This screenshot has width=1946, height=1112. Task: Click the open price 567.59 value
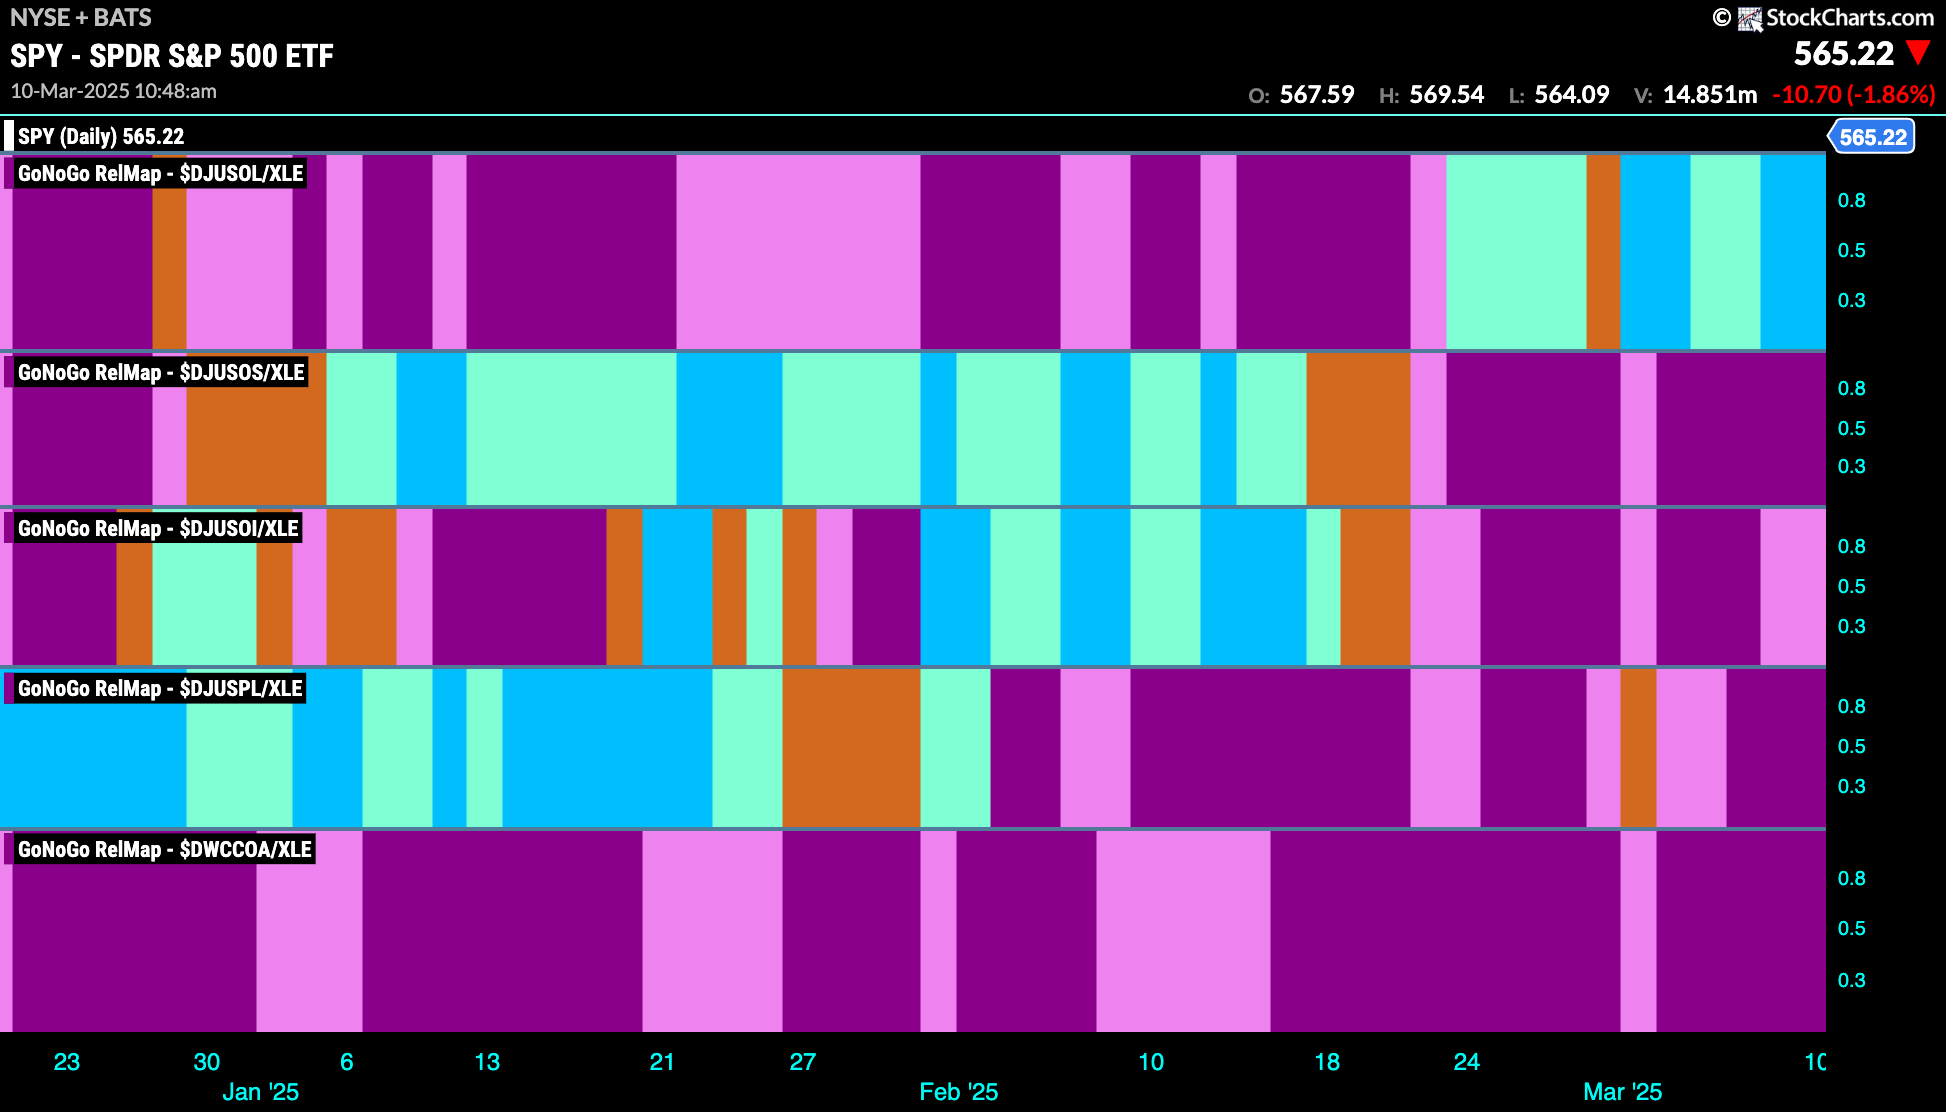(1317, 95)
